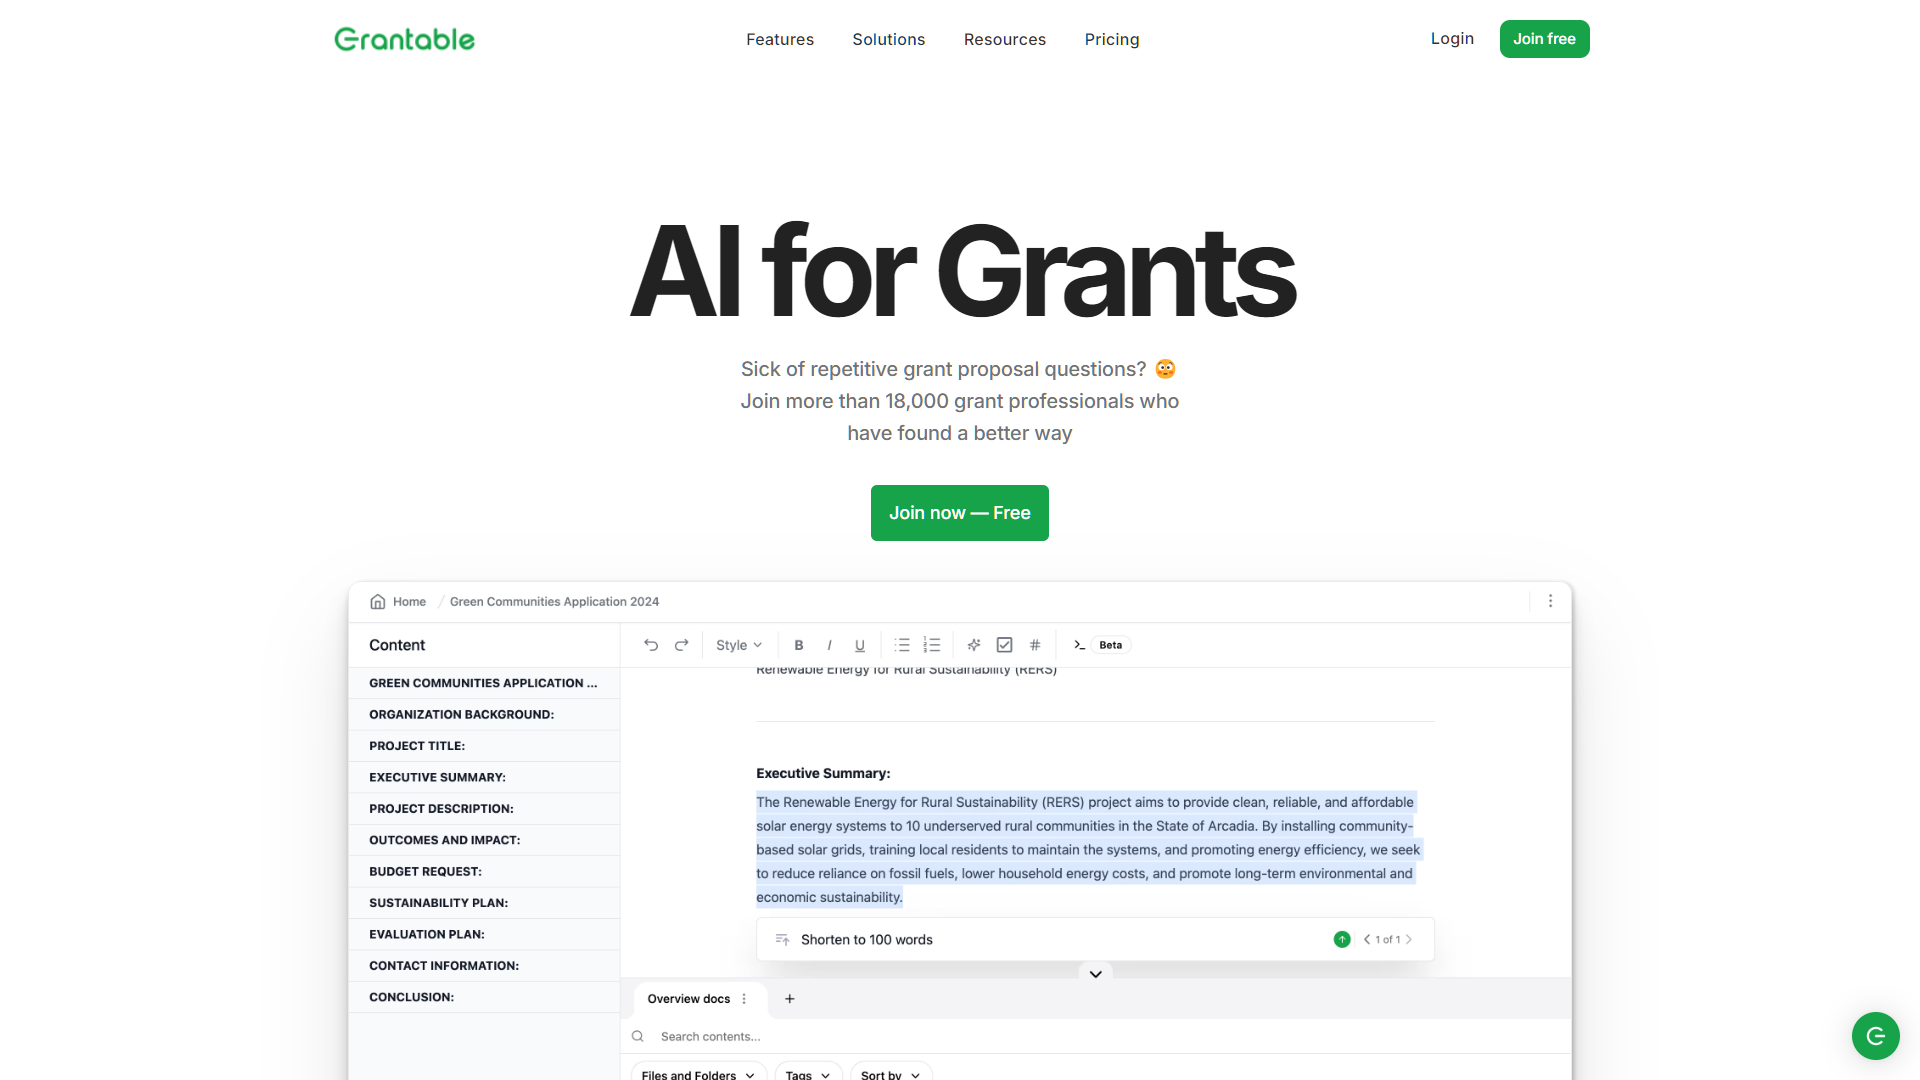1920x1080 pixels.
Task: Click the green submit arrow for Shorten prompt
Action: [x=1341, y=939]
